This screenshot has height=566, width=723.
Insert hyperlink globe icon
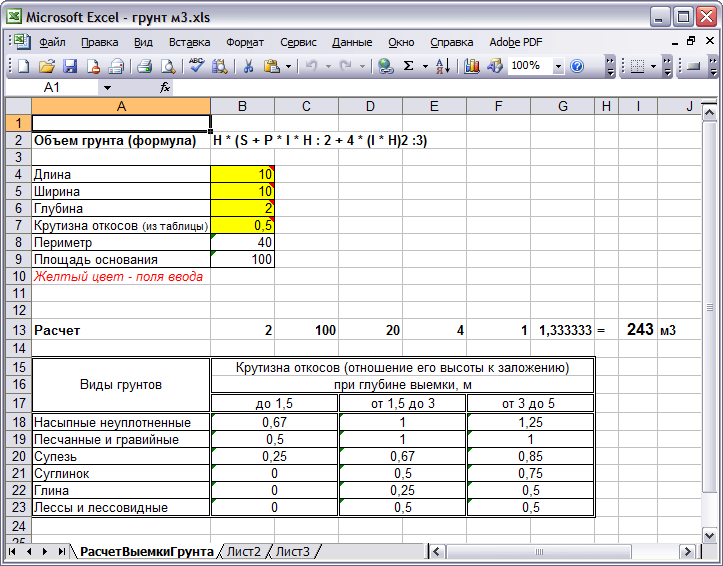tap(385, 66)
